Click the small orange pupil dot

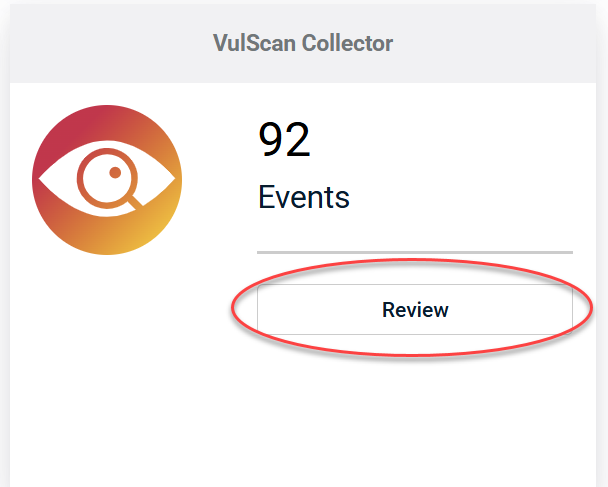(115, 173)
